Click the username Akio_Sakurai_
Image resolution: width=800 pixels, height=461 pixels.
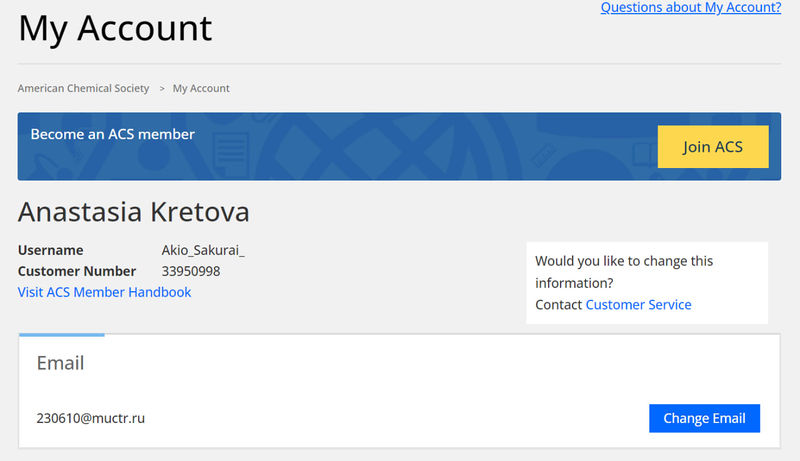click(203, 250)
